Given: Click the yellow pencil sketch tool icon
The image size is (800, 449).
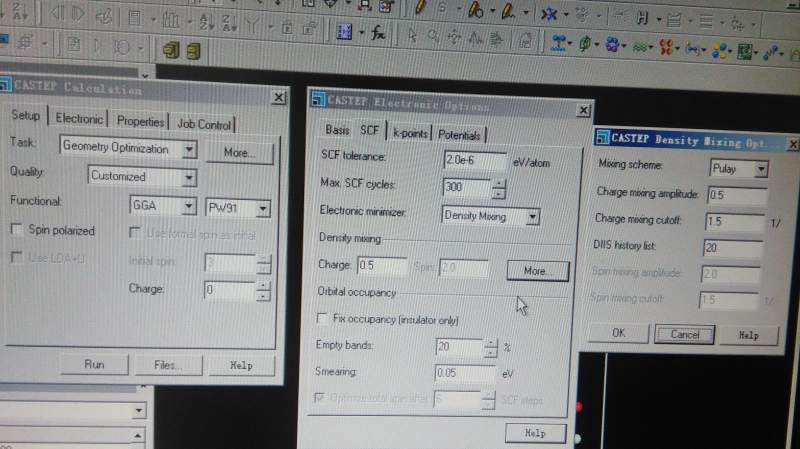Looking at the screenshot, I should tap(420, 7).
